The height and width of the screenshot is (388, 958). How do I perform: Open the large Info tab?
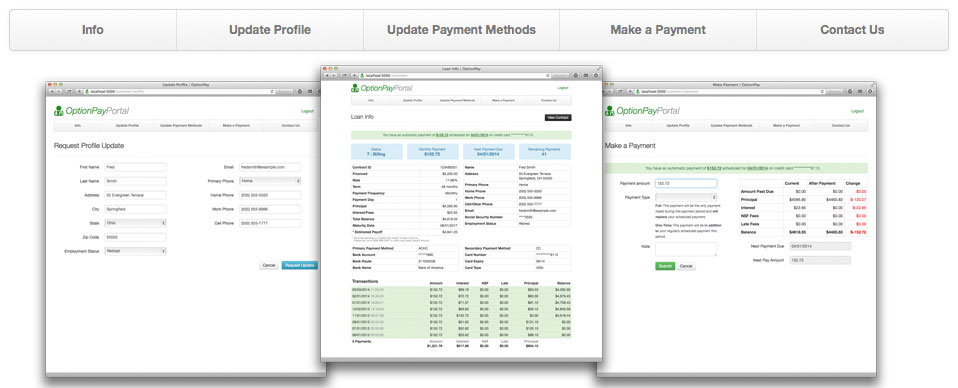click(93, 30)
